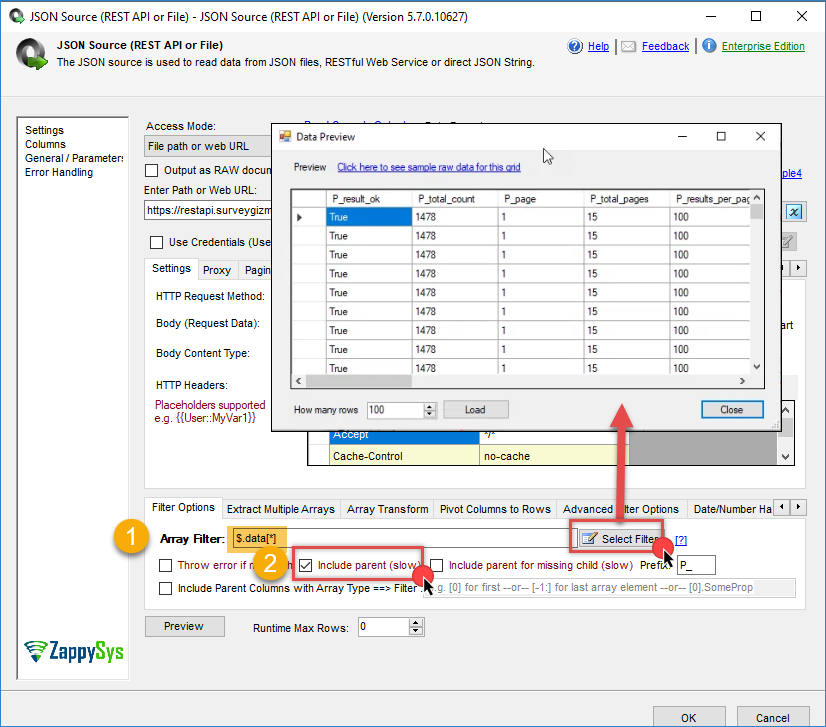This screenshot has height=727, width=826.
Task: Open the Date/Number Handling tab
Action: (x=732, y=509)
